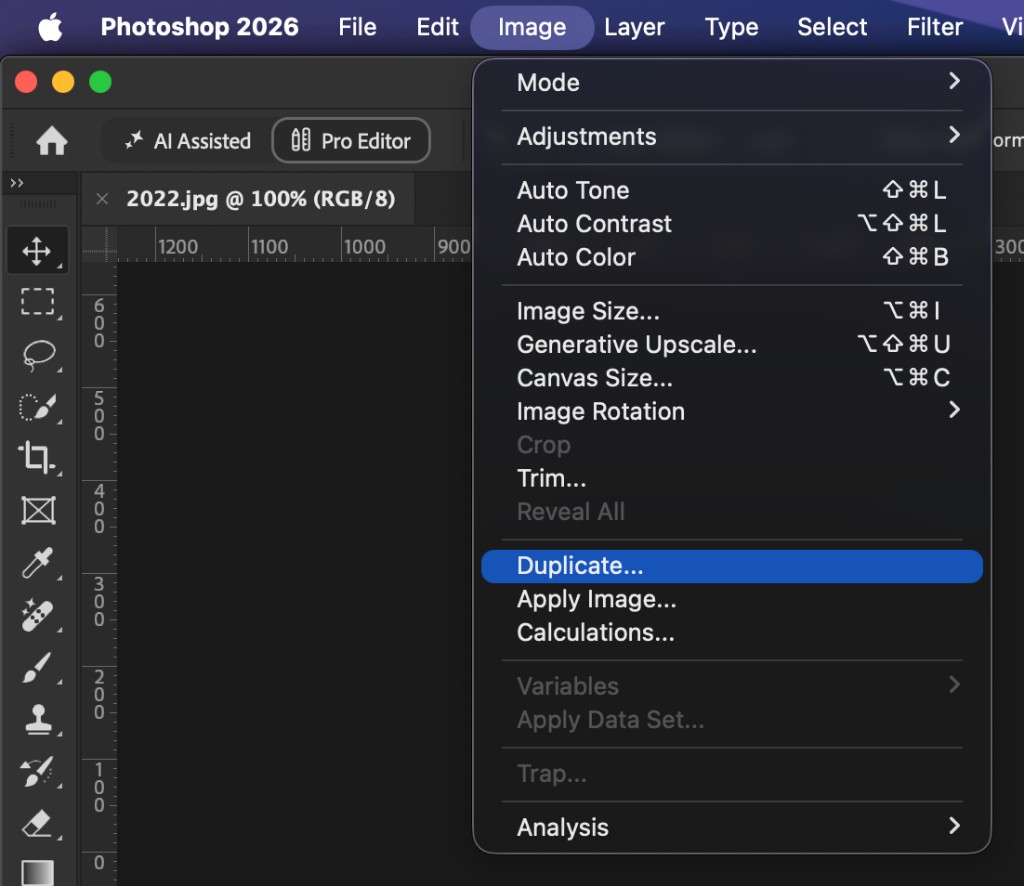
Task: Expand the Mode submenu
Action: (x=732, y=82)
